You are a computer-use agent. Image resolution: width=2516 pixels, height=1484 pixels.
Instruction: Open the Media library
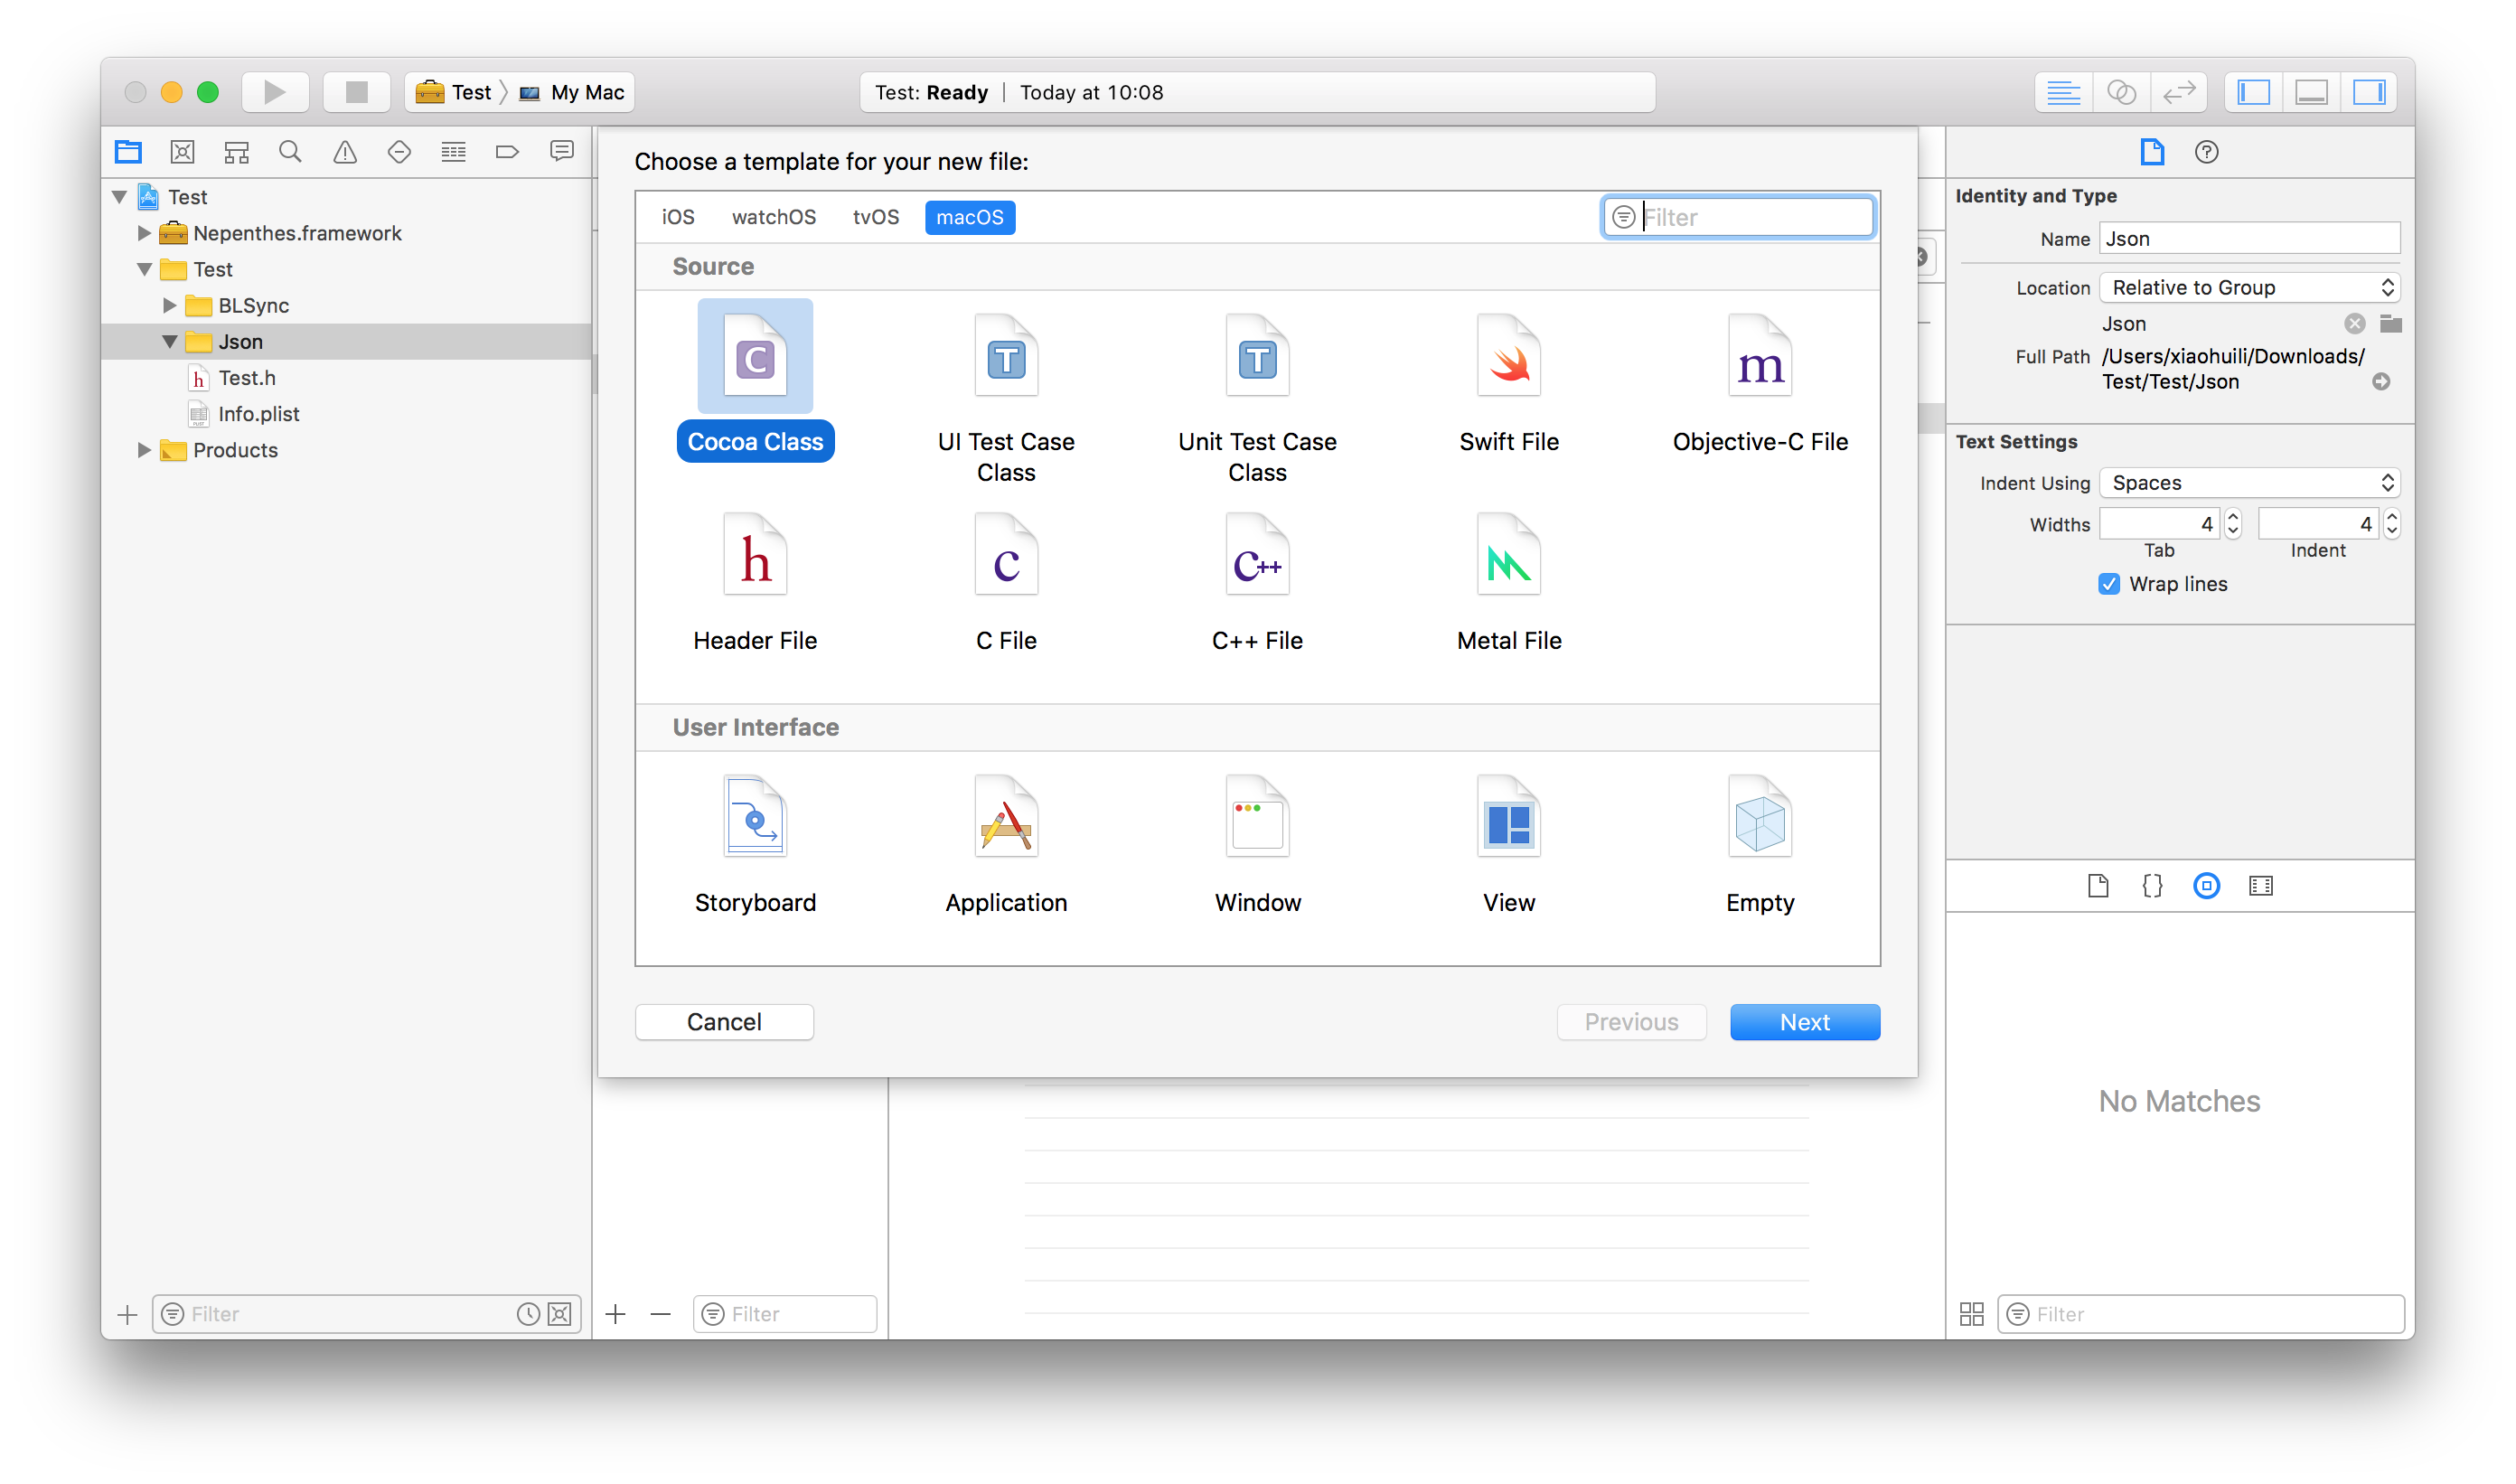tap(2260, 886)
